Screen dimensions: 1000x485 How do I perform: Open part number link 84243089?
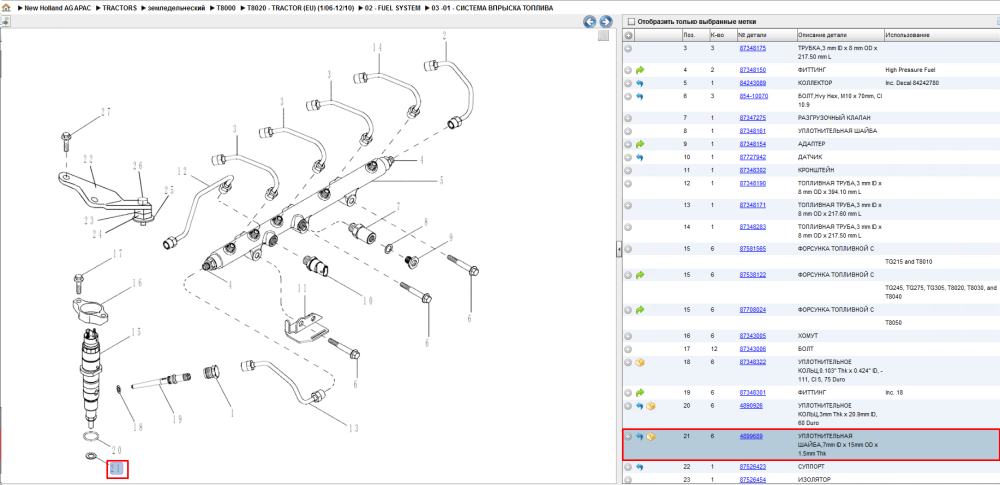(x=753, y=83)
